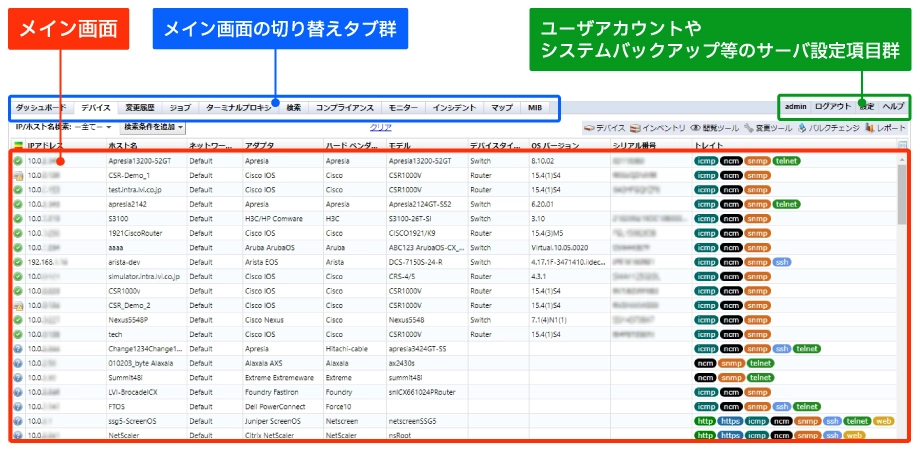Image resolution: width=920 pixels, height=450 pixels.
Task: Open the ターミナルプロキシ tab
Action: coord(239,108)
